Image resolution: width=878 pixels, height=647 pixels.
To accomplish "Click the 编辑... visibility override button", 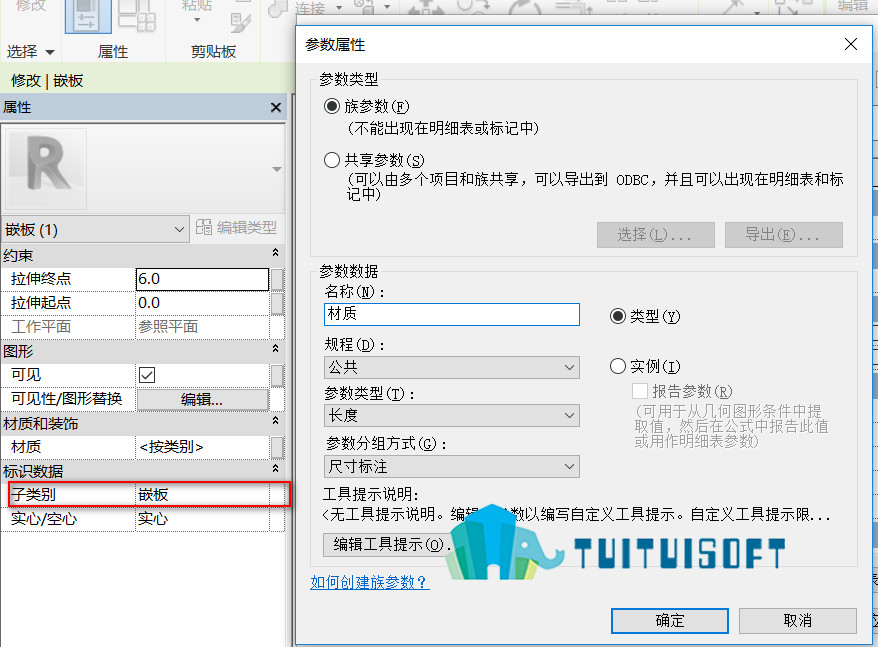I will pyautogui.click(x=202, y=399).
